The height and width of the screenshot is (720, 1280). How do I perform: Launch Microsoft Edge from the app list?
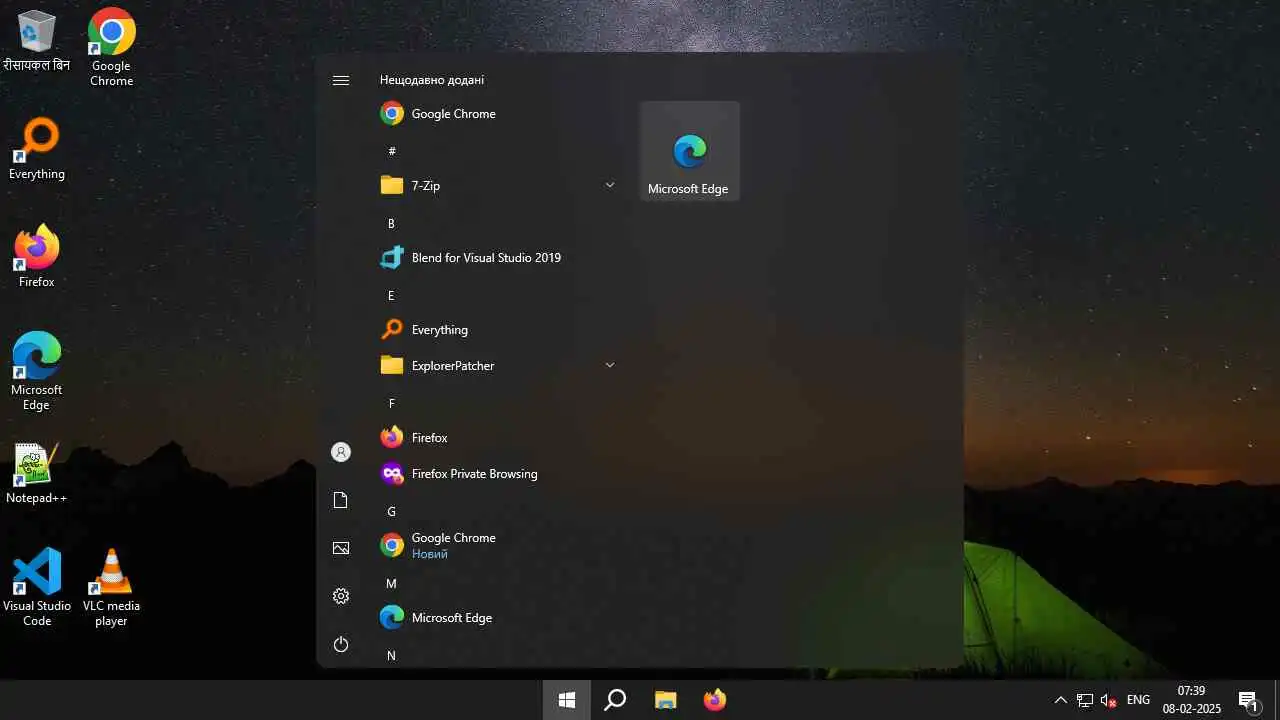498,618
